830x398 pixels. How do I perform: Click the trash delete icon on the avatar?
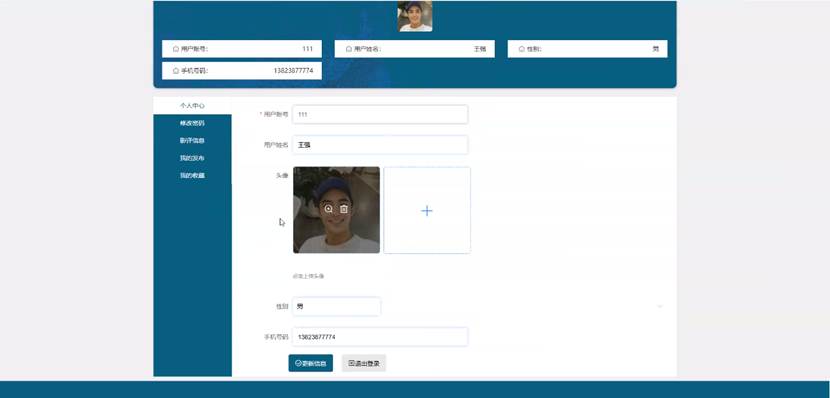tap(344, 209)
